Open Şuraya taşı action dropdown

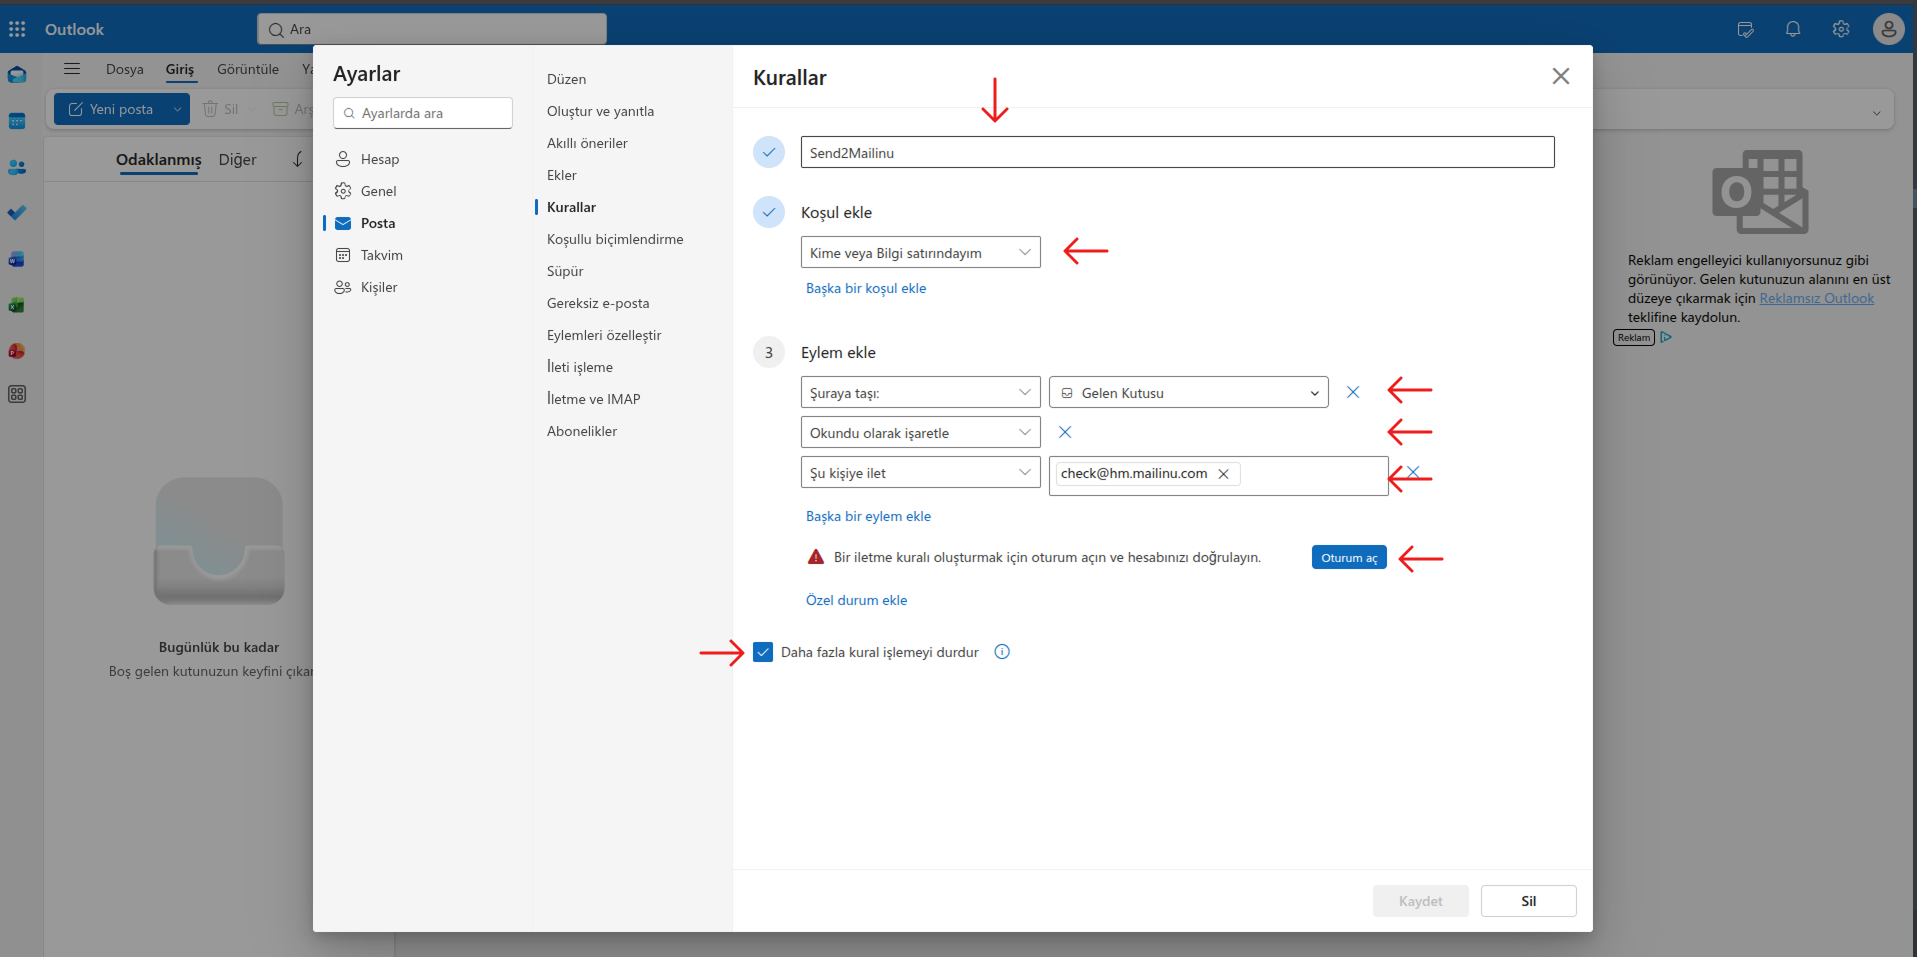(x=921, y=392)
